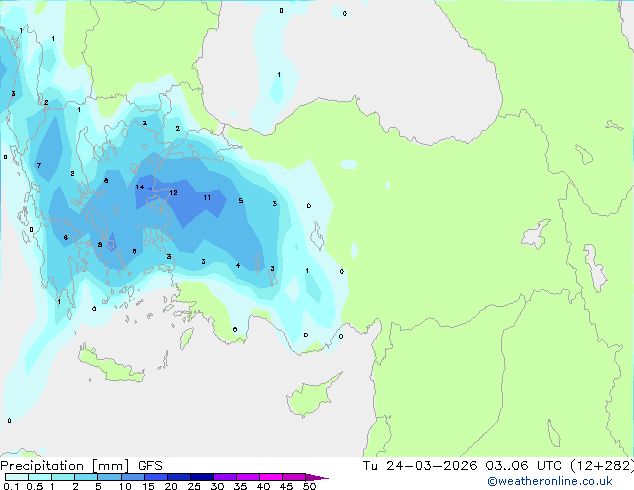Image resolution: width=634 pixels, height=490 pixels.
Task: Click the 0.1–0.5 mm legend color swatch
Action: (x=17, y=477)
